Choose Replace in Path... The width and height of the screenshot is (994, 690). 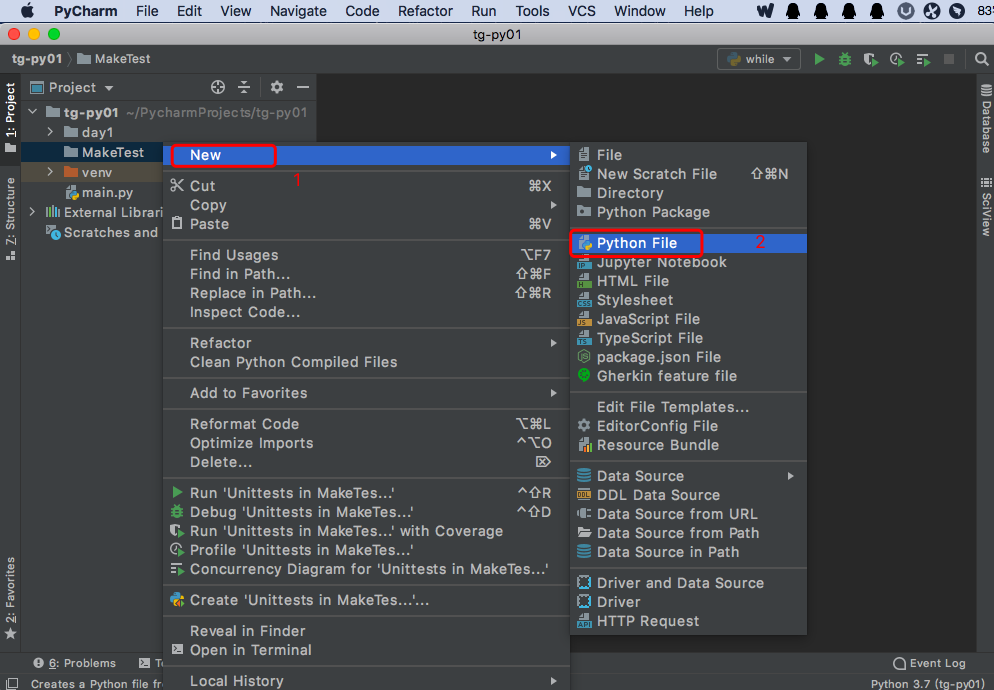pyautogui.click(x=366, y=293)
